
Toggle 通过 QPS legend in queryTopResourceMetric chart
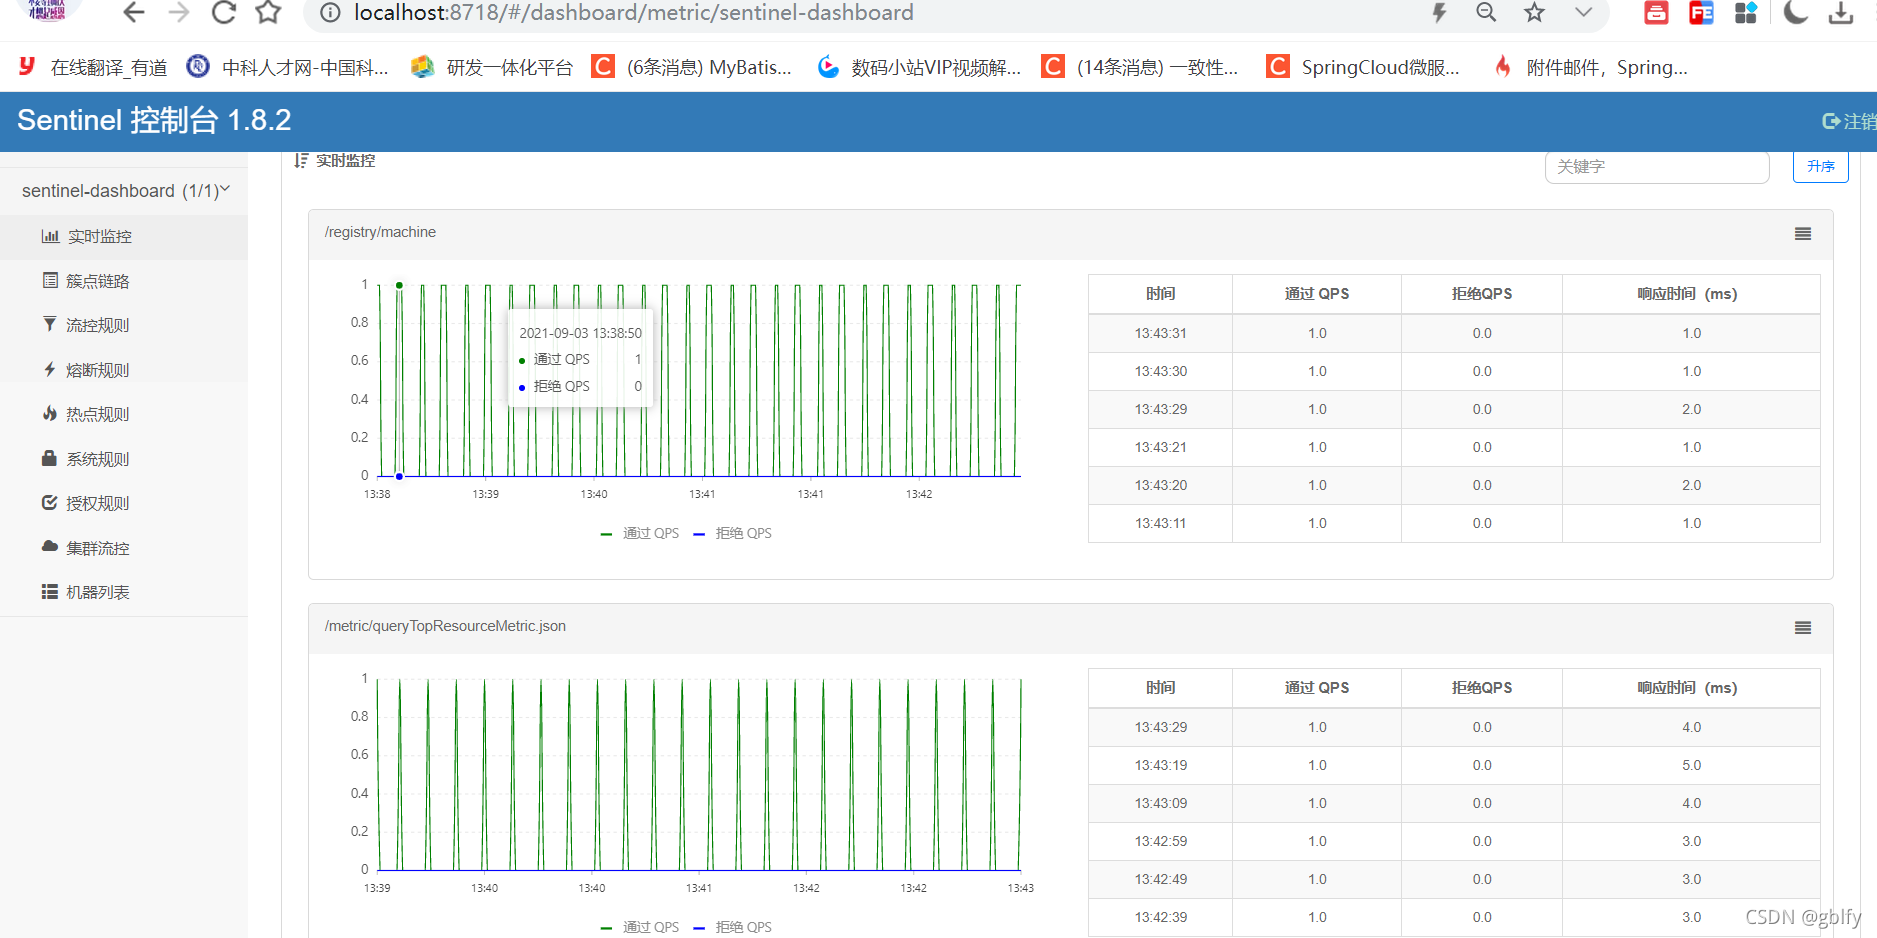click(640, 927)
